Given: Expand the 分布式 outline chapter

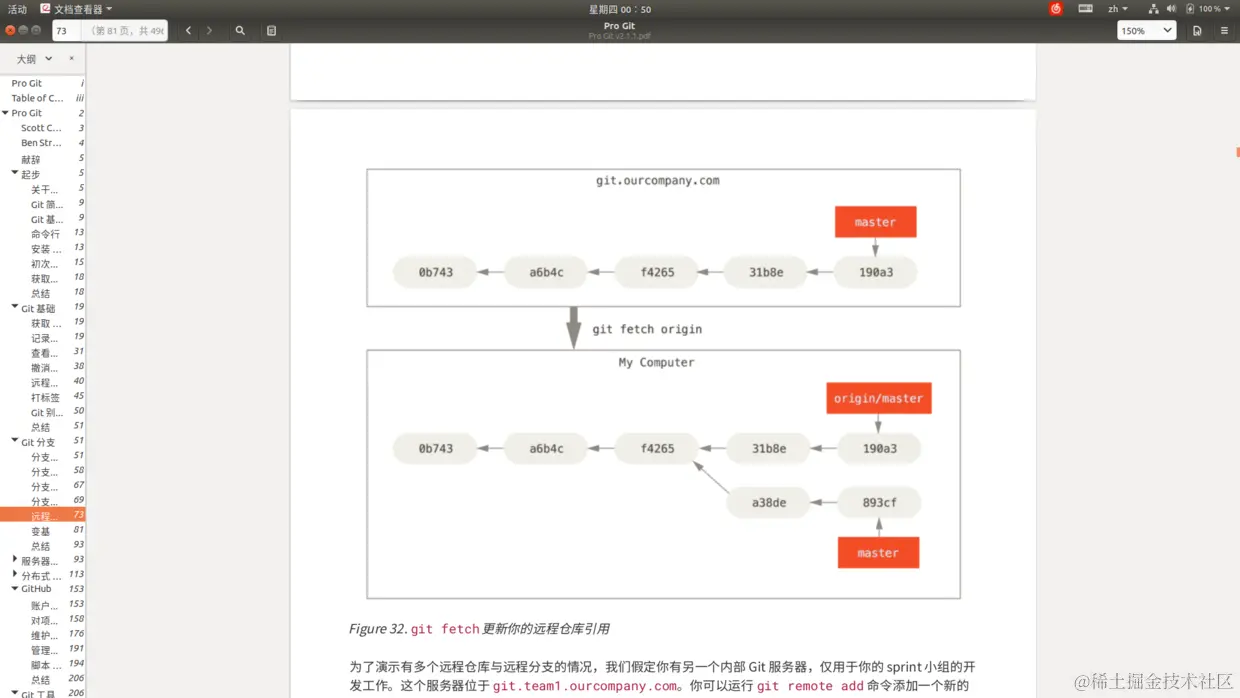Looking at the screenshot, I should coord(15,575).
